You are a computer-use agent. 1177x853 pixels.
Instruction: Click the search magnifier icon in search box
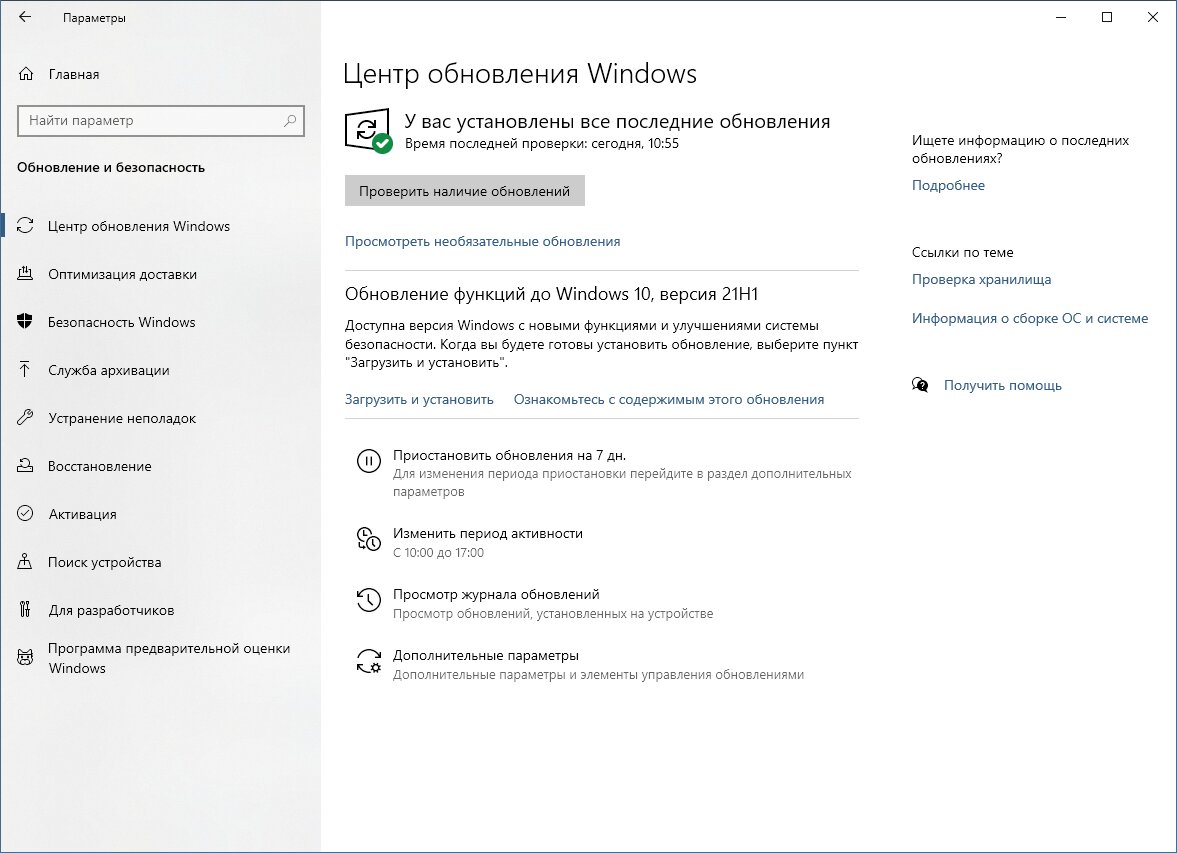coord(290,121)
